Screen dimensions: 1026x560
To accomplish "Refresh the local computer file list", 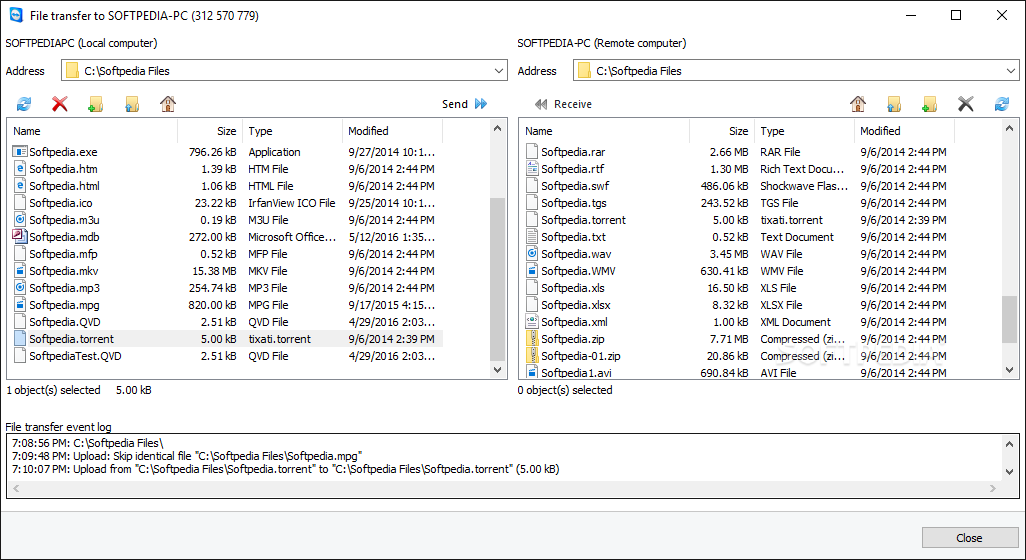I will point(24,103).
